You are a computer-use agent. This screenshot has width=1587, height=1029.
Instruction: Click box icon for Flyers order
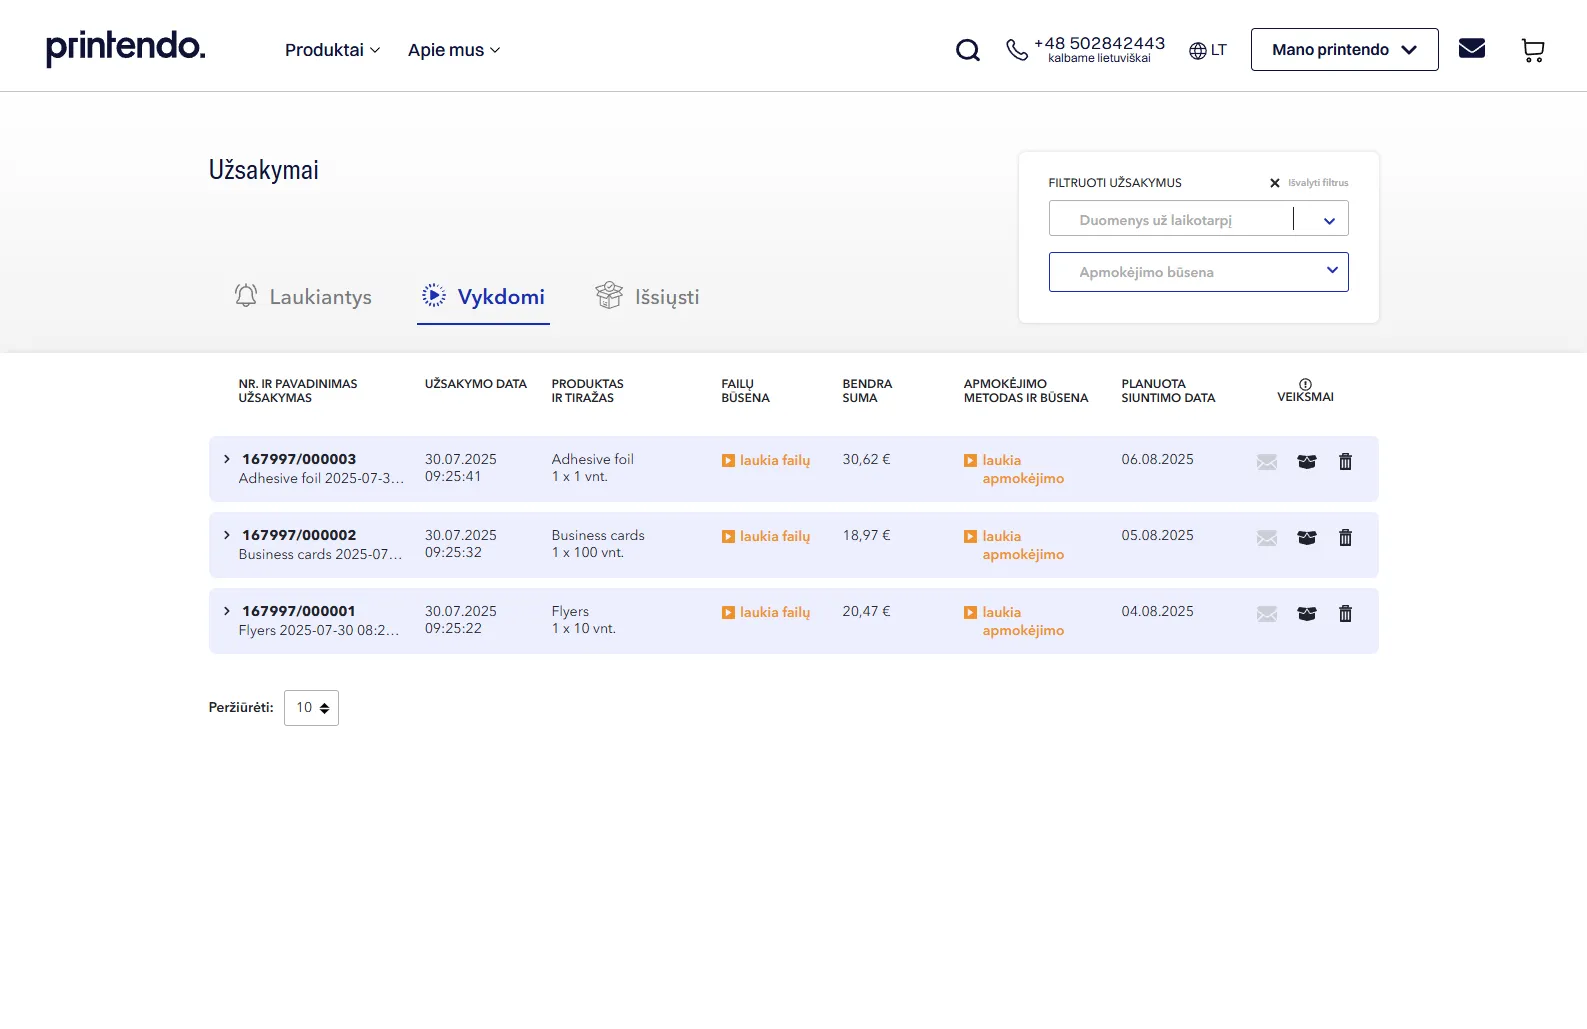tap(1306, 614)
